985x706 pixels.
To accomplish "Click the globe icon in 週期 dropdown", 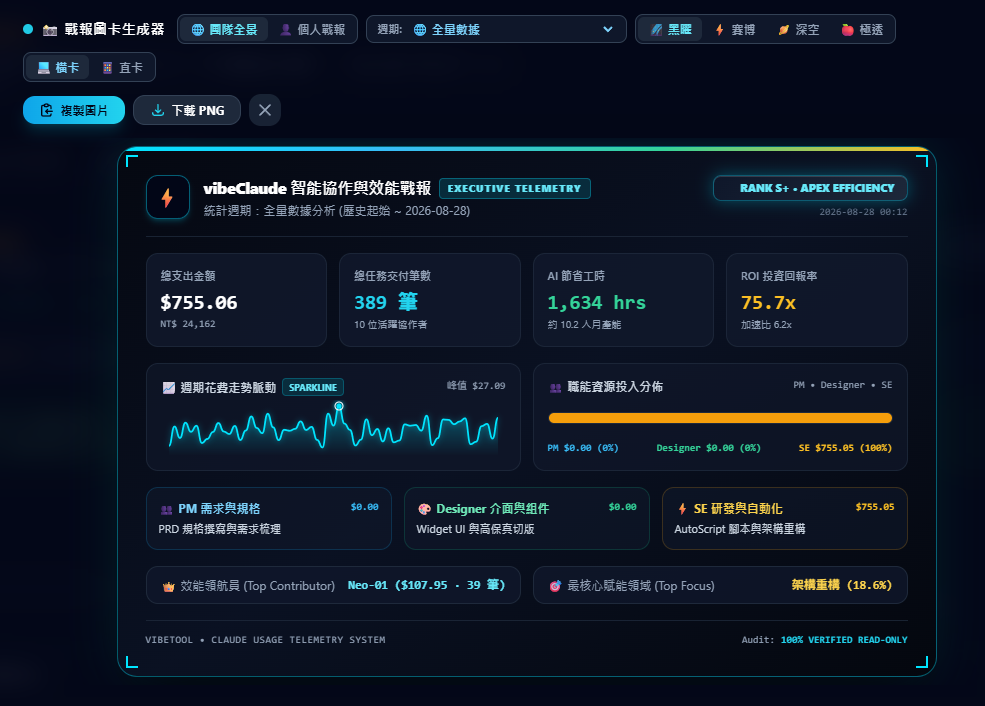I will (x=420, y=30).
